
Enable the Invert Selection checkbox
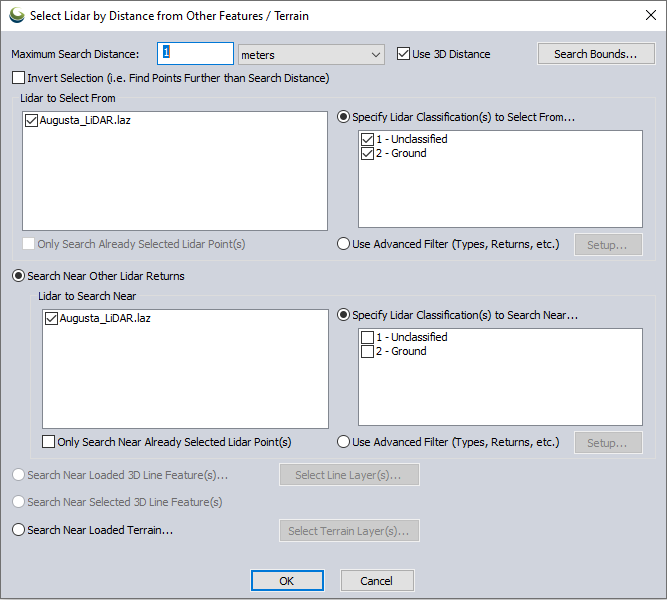pyautogui.click(x=19, y=78)
